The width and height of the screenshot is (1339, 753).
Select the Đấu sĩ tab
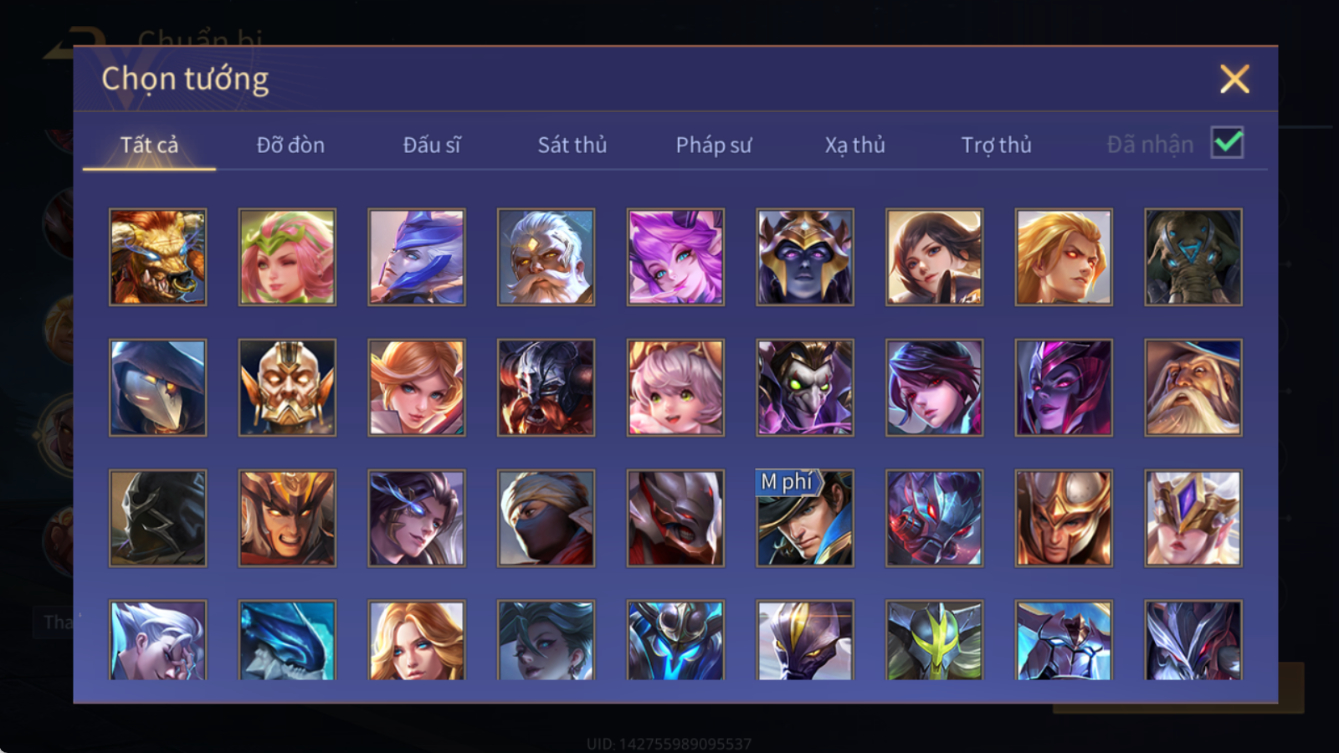[432, 145]
